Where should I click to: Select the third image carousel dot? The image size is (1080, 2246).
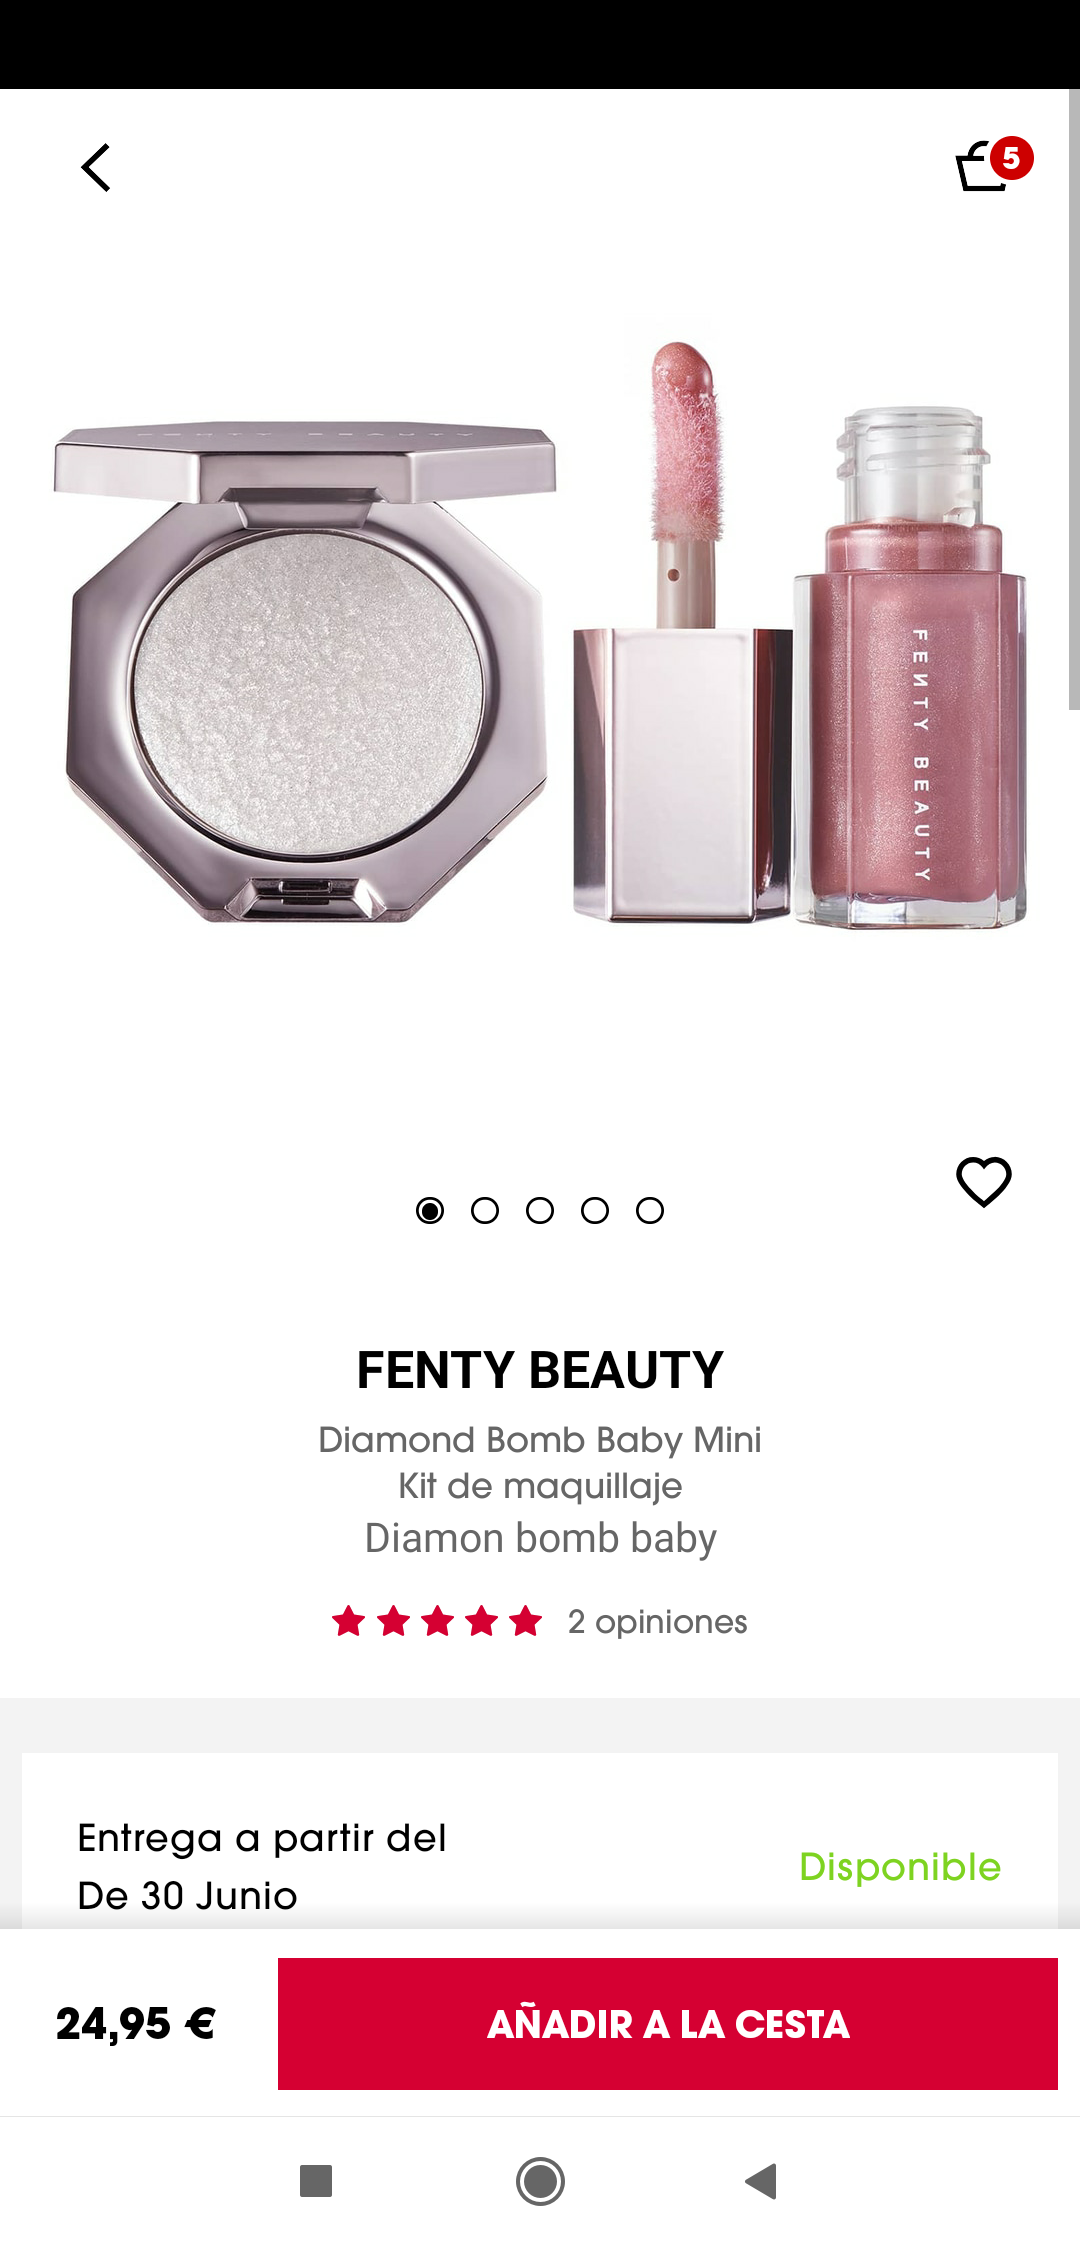point(540,1211)
